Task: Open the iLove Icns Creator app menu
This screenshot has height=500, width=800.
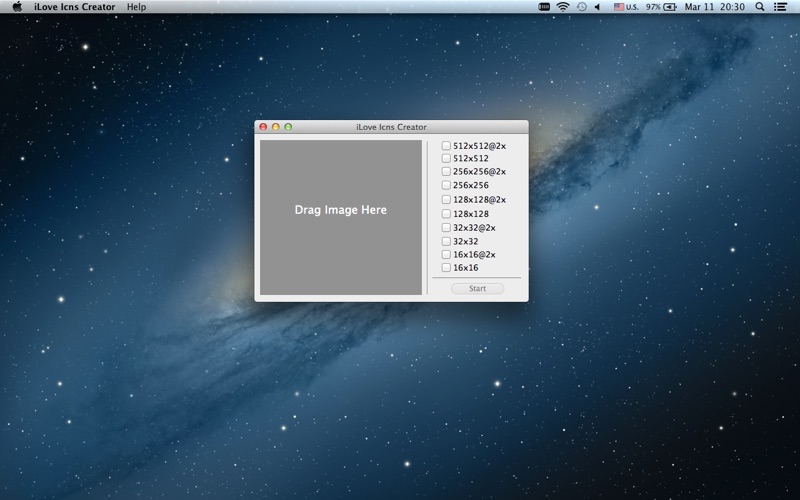Action: (x=74, y=7)
